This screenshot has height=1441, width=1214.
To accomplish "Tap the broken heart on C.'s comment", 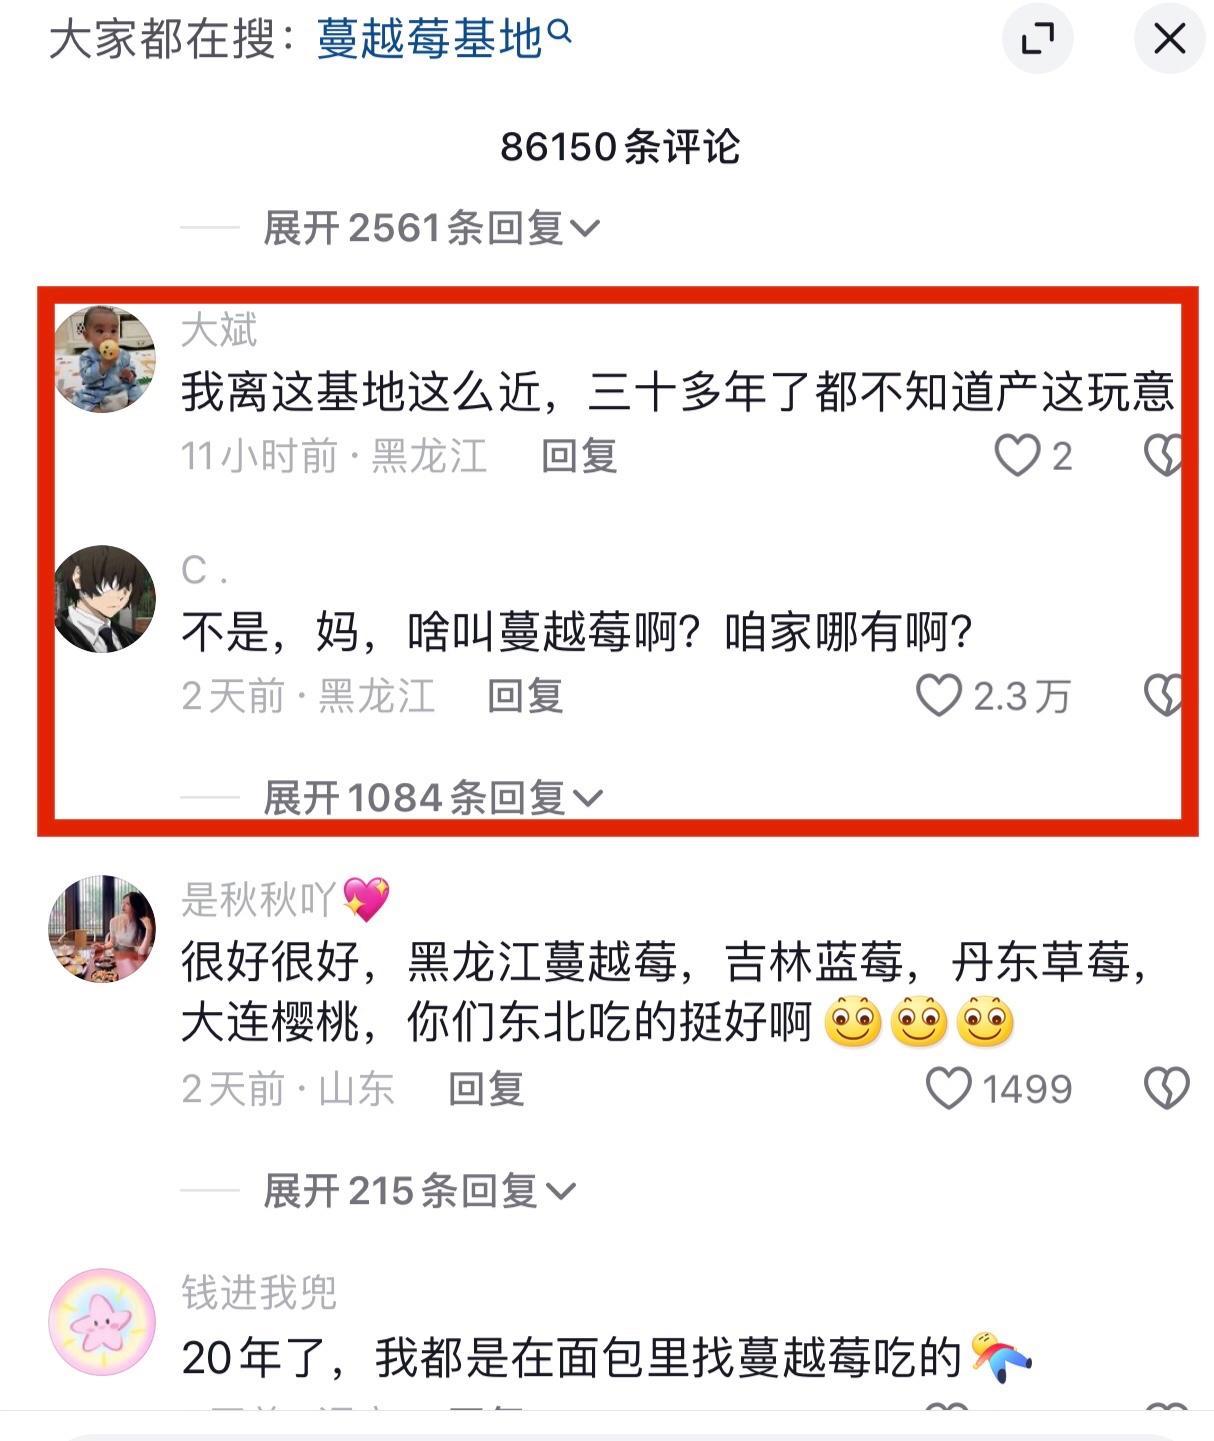I will 1163,696.
